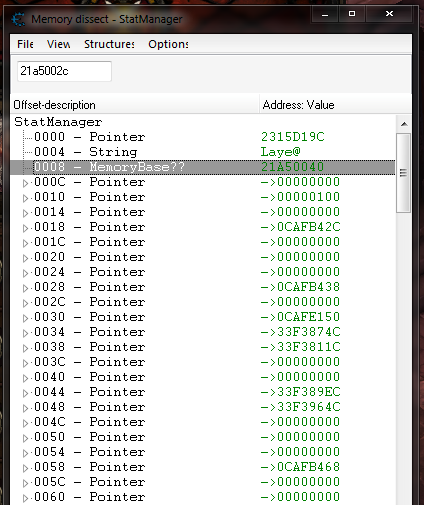Open the Structures menu

click(109, 44)
